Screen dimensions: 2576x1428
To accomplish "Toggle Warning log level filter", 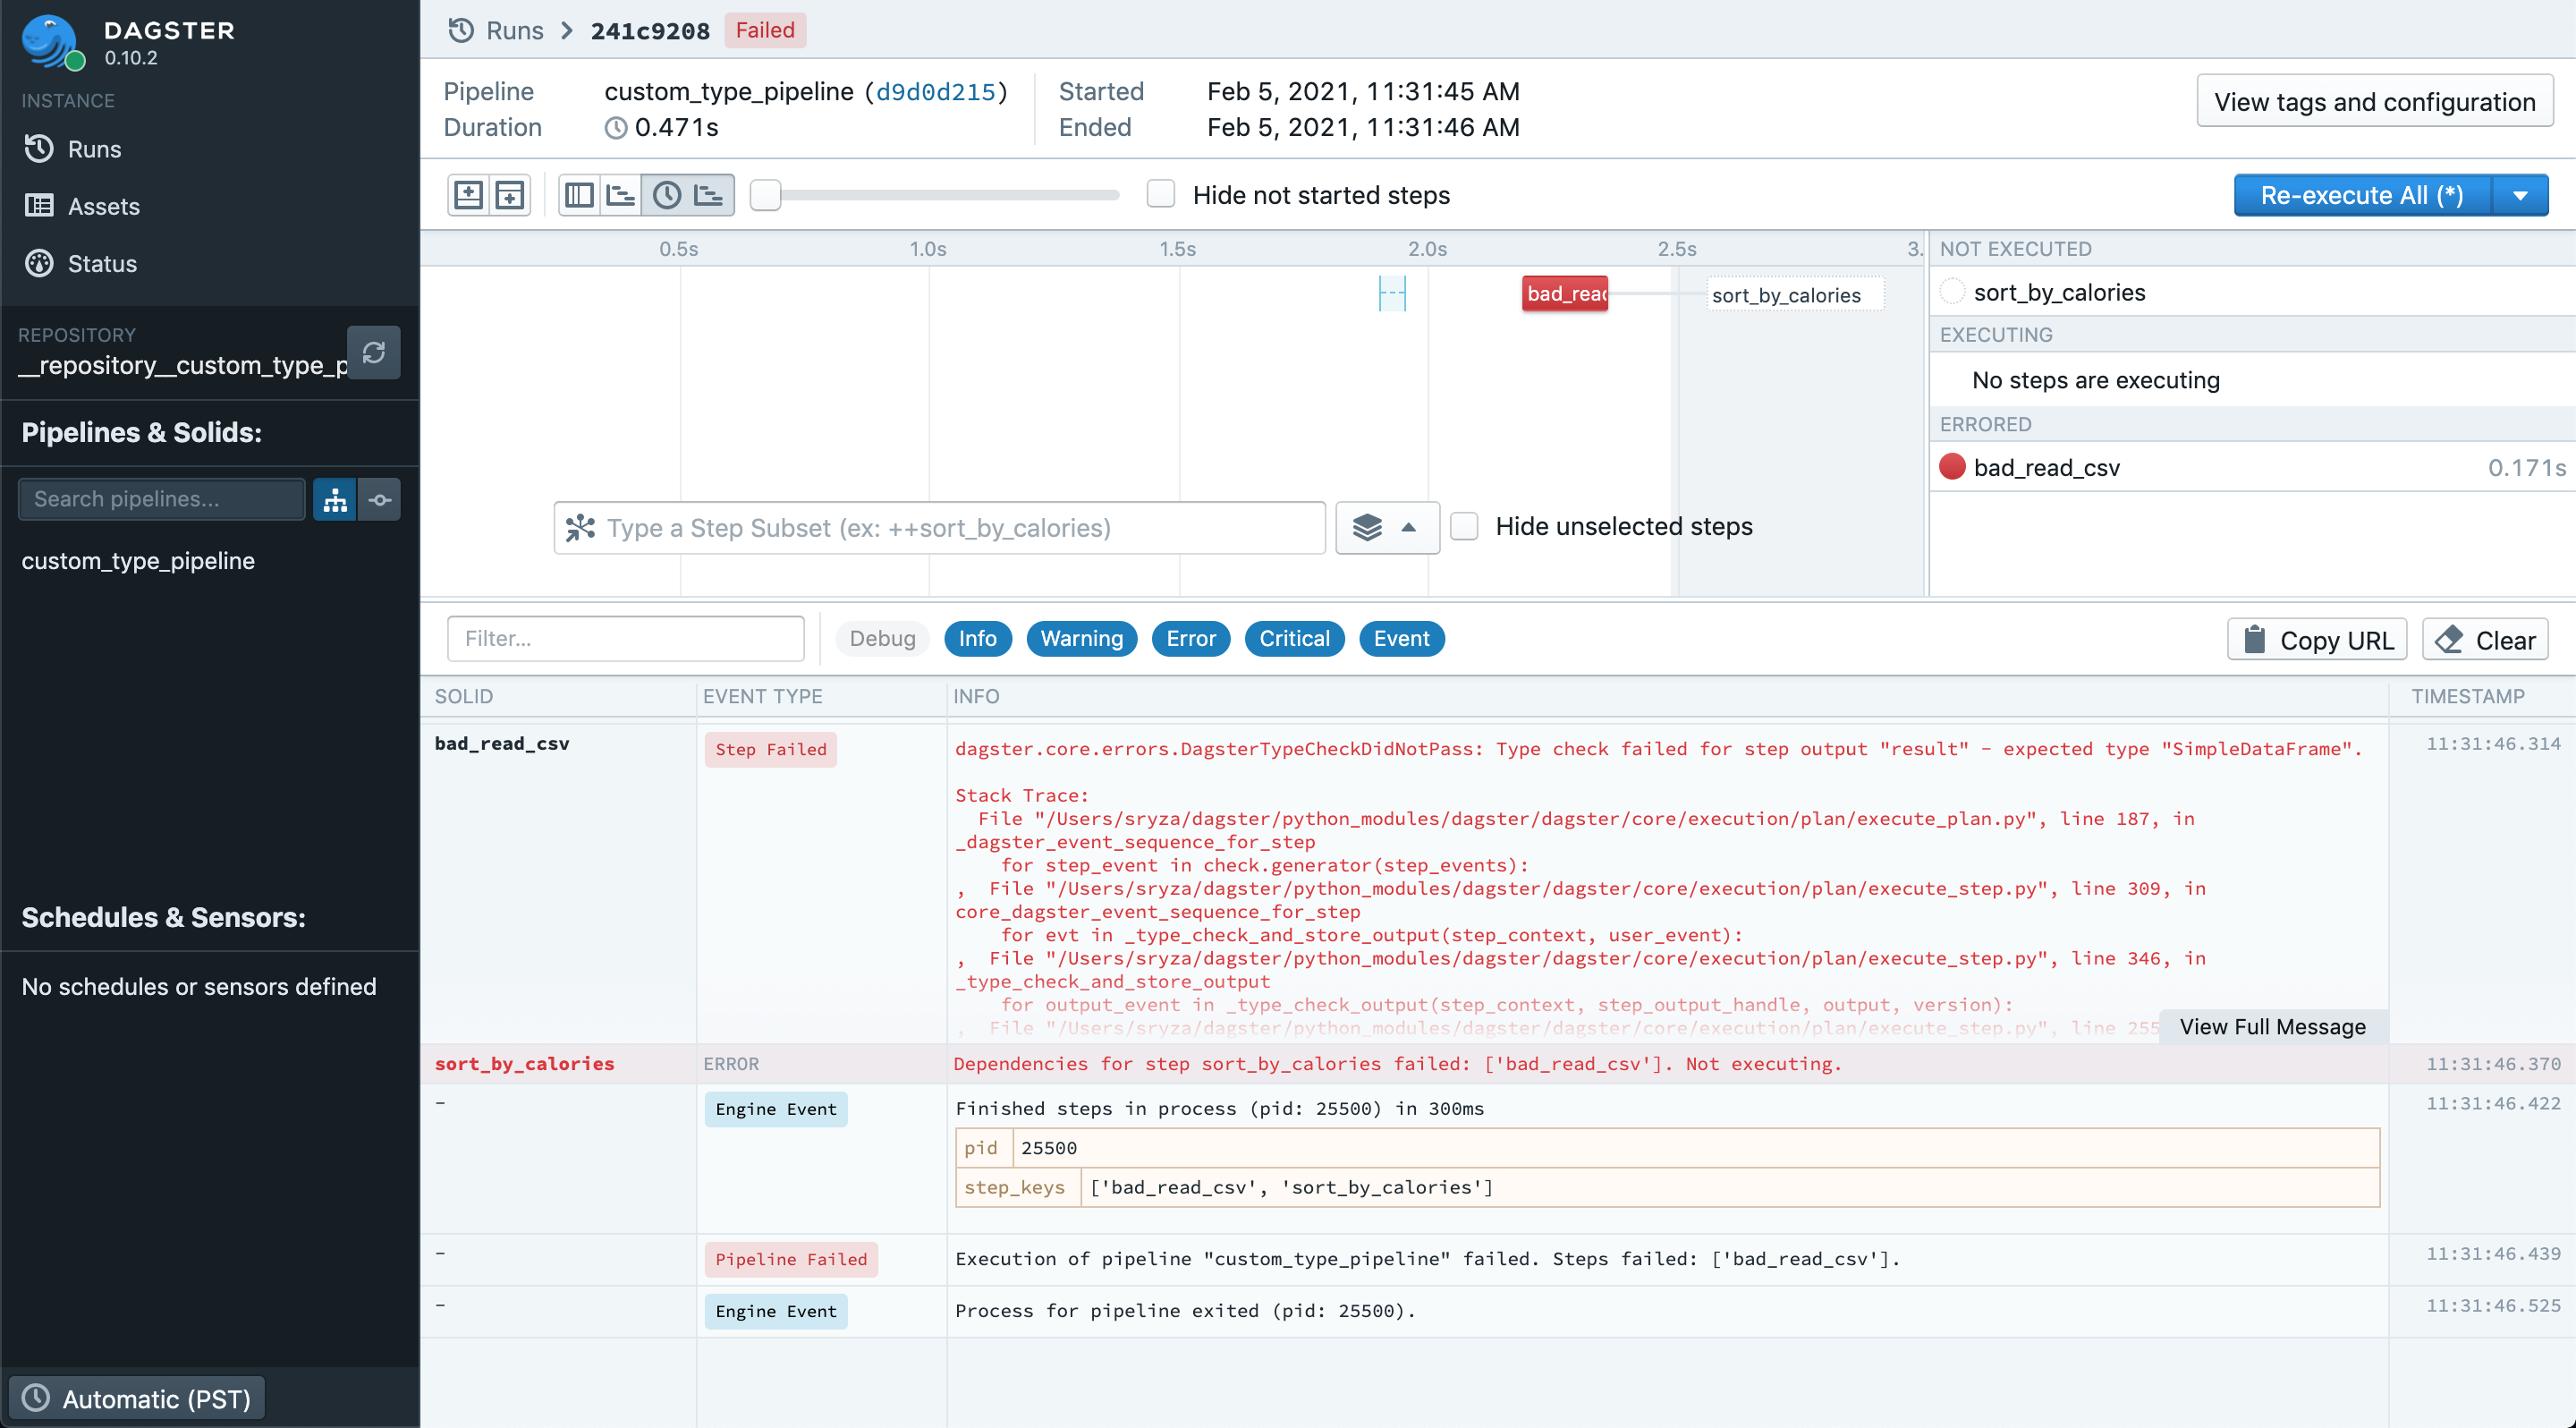I will (1081, 638).
